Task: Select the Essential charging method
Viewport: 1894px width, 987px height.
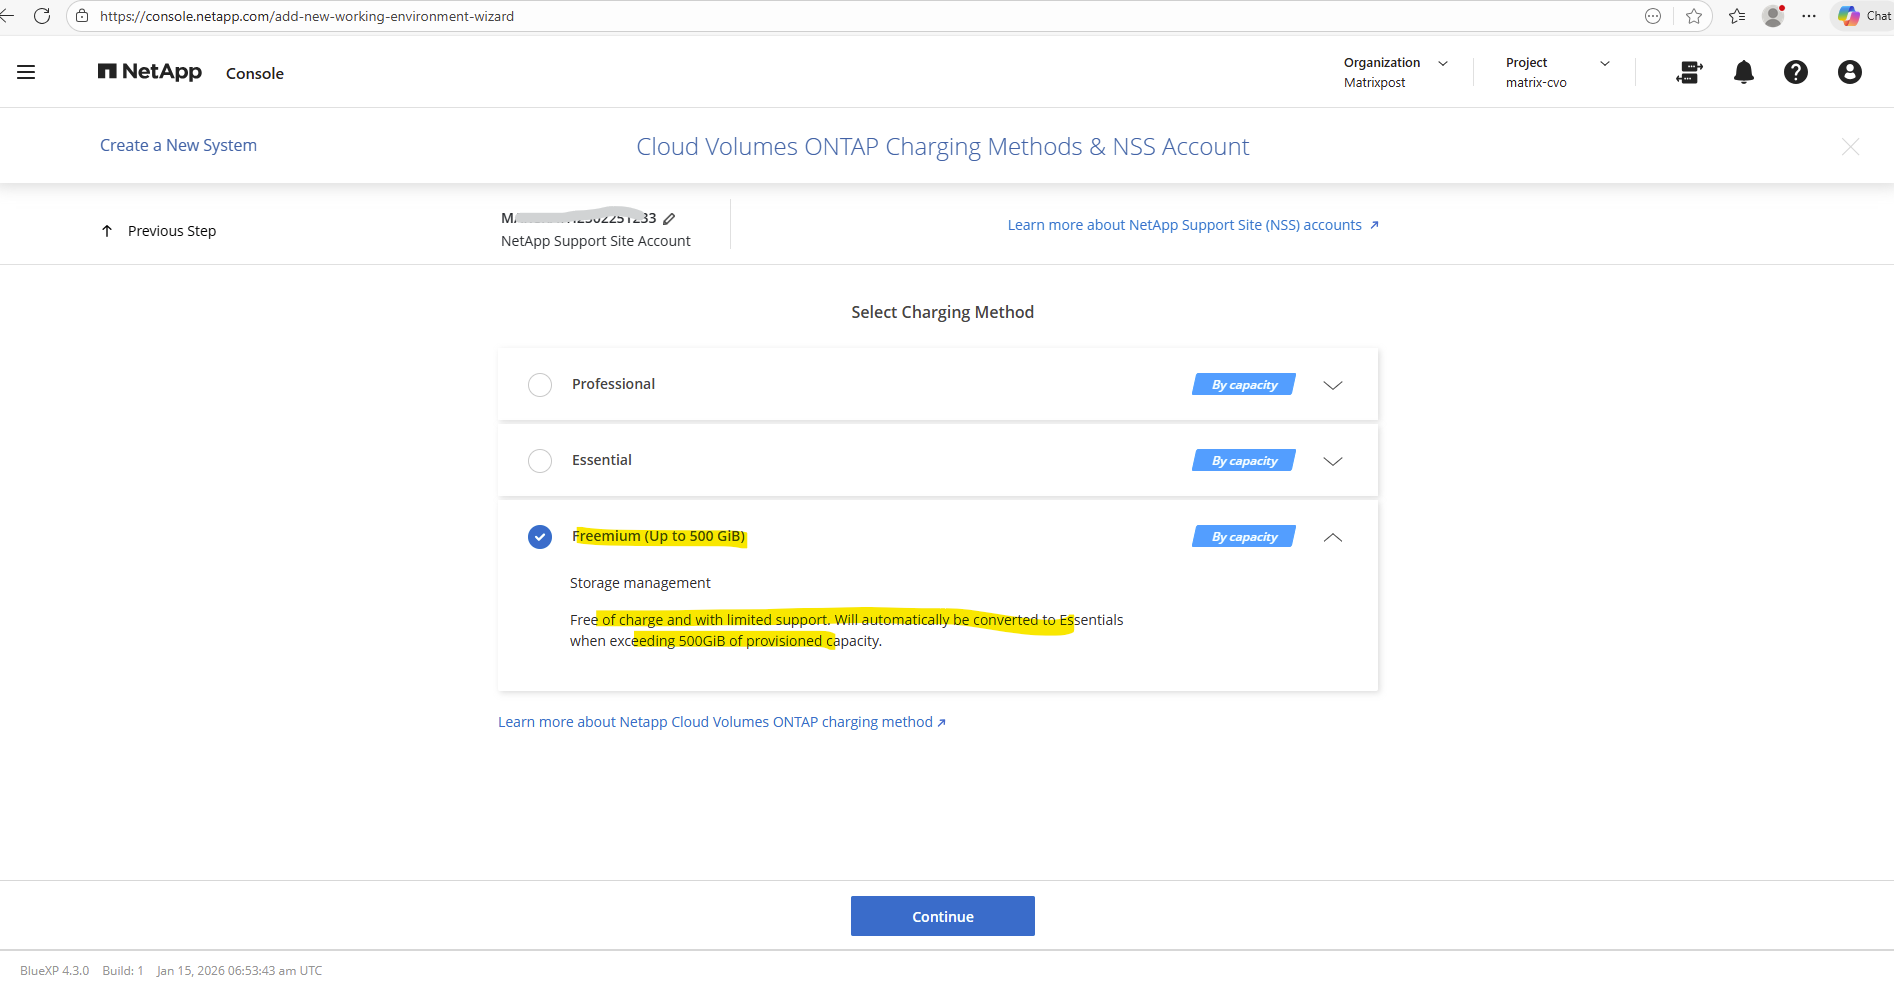Action: pos(540,461)
